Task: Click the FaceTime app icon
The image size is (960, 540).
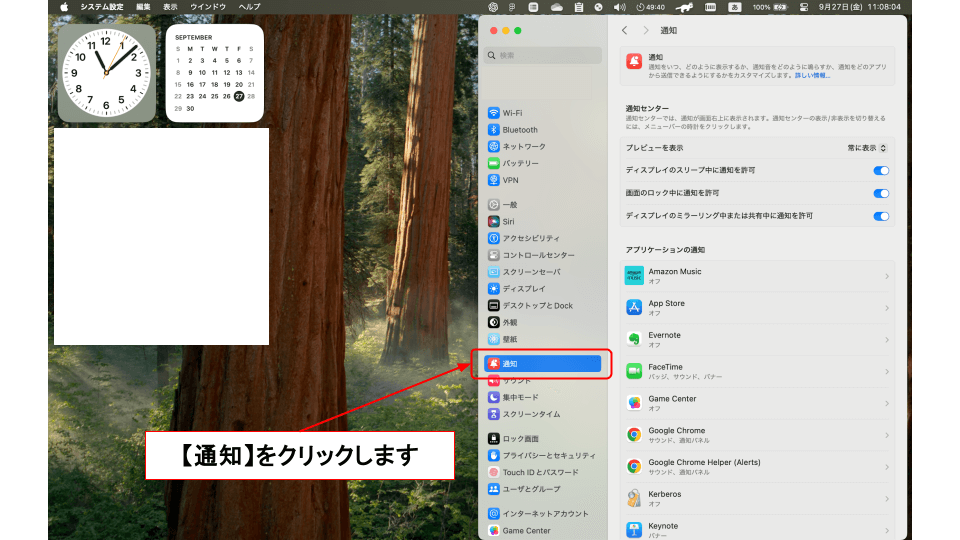Action: [634, 371]
